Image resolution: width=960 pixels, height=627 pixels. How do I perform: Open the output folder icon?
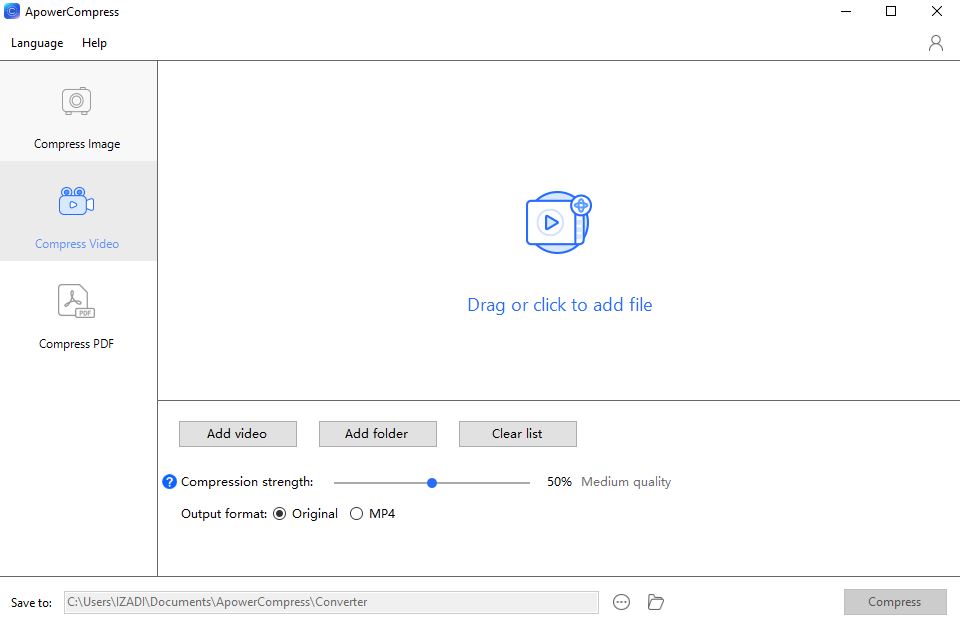click(656, 602)
